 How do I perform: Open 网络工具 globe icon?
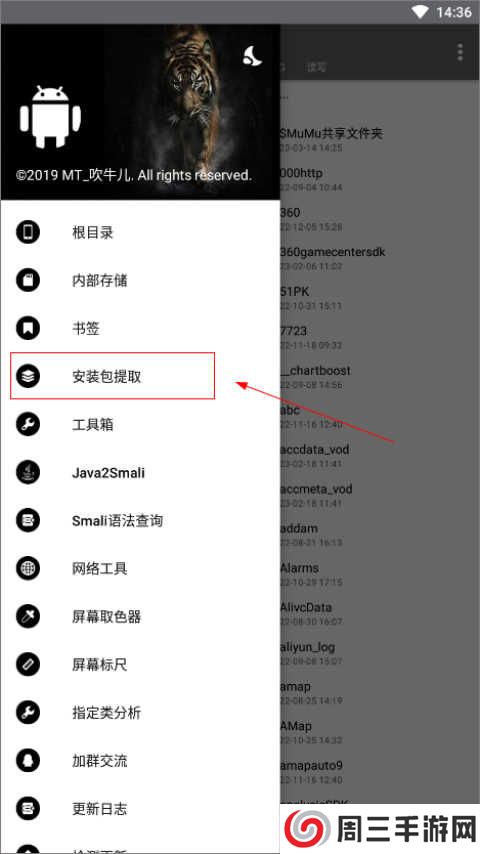click(28, 569)
